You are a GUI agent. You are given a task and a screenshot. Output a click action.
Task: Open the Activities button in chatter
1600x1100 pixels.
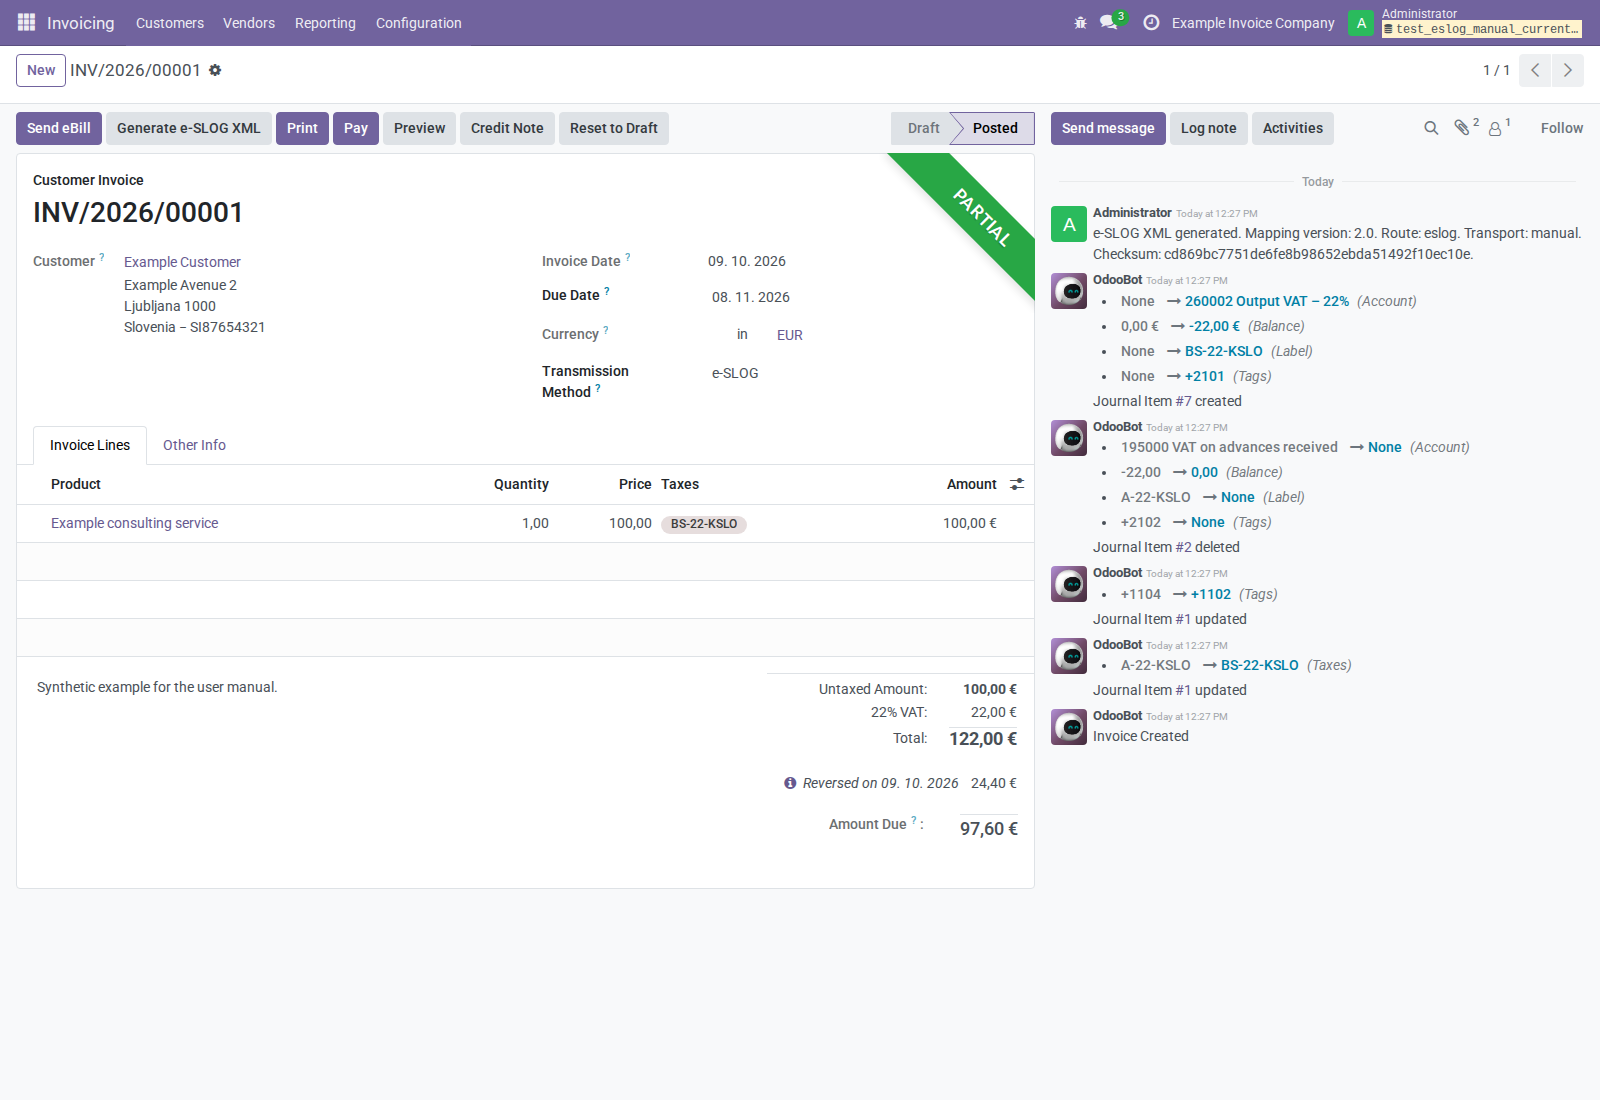point(1293,128)
